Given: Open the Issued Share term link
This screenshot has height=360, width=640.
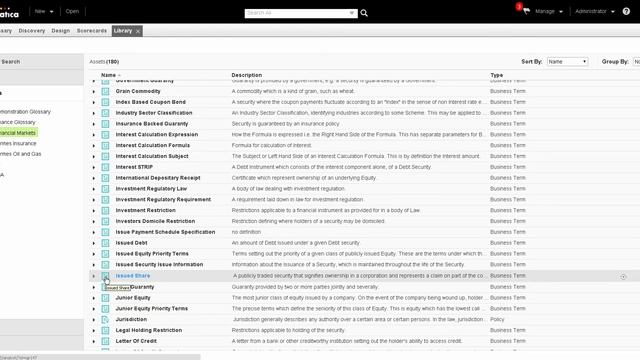Looking at the screenshot, I should [x=133, y=276].
